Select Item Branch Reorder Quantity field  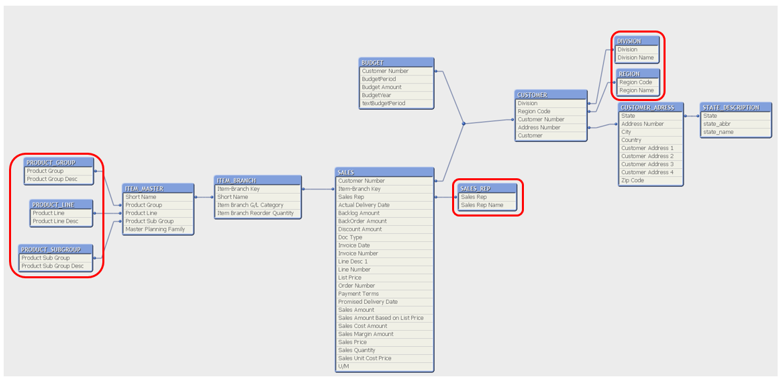258,213
